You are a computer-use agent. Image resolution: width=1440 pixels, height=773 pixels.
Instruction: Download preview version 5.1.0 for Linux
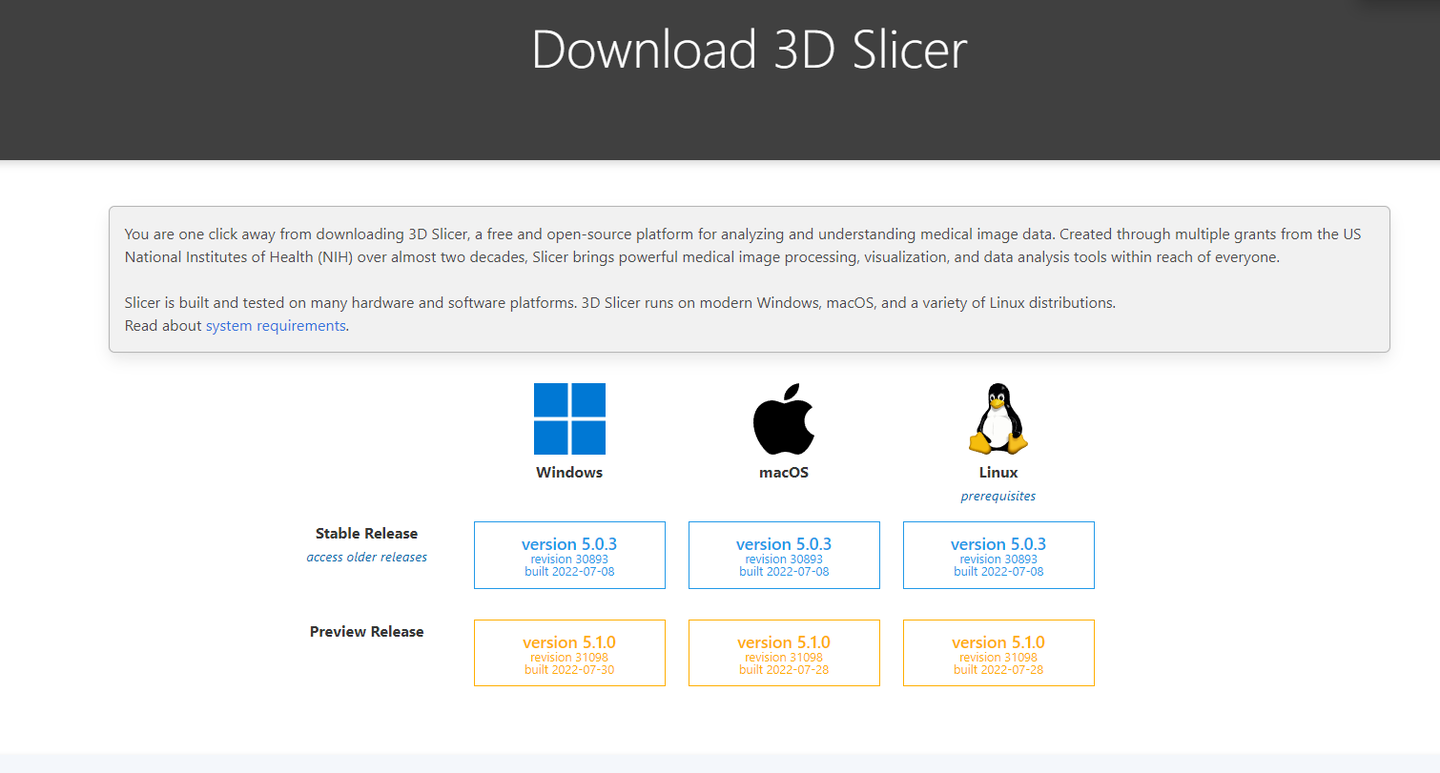(x=998, y=653)
